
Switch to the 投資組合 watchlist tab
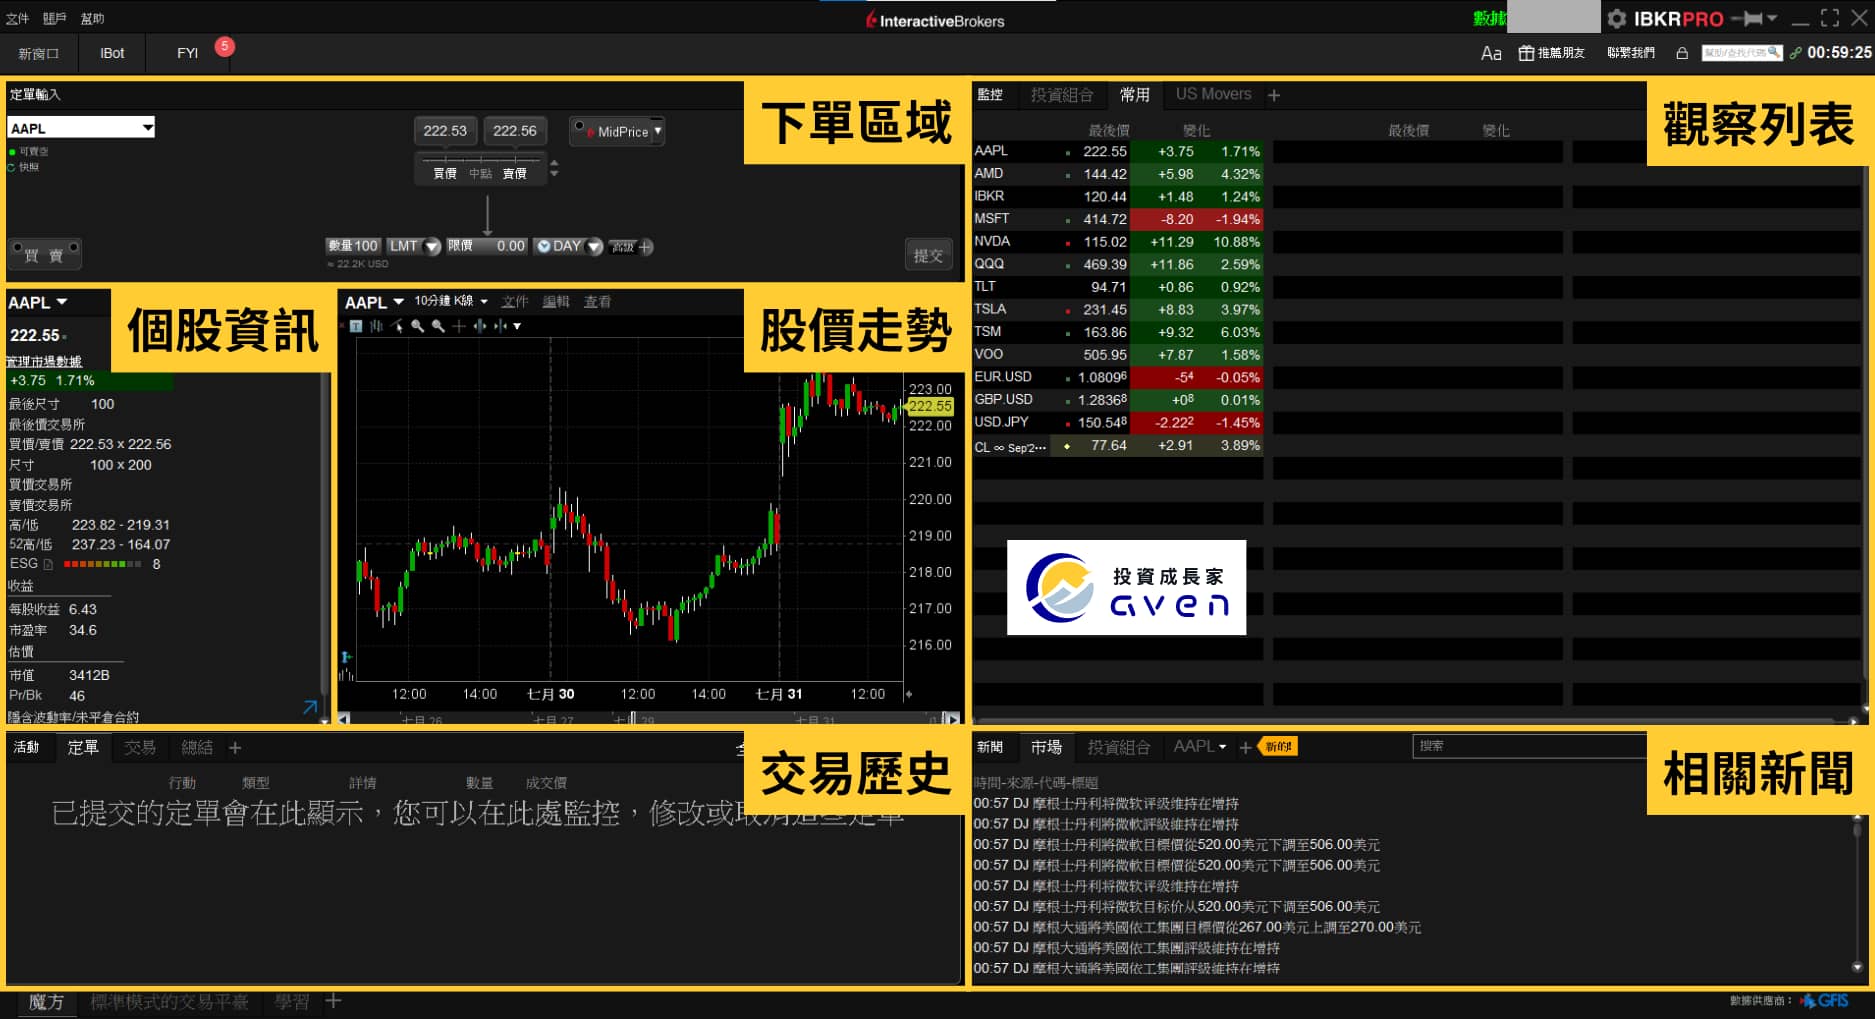click(x=1062, y=94)
